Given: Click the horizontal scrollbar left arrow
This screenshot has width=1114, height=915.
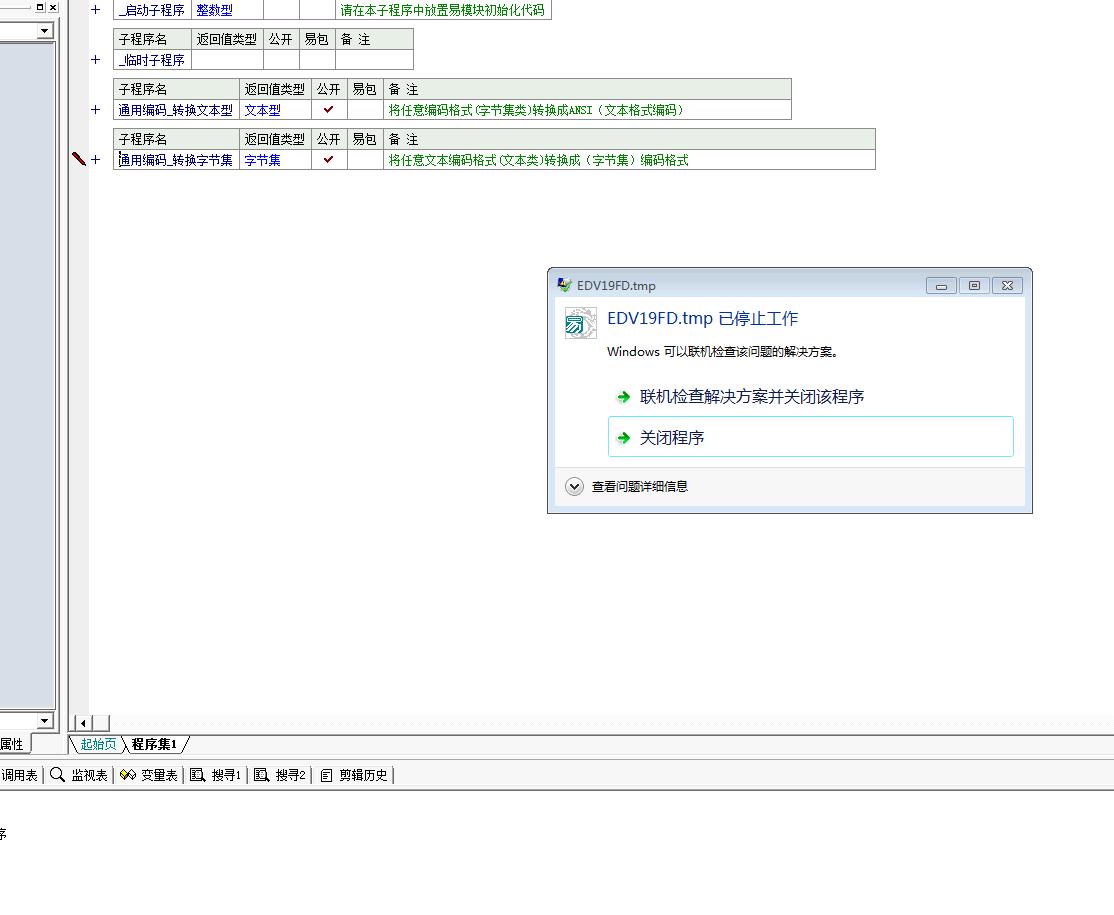Looking at the screenshot, I should coord(84,723).
